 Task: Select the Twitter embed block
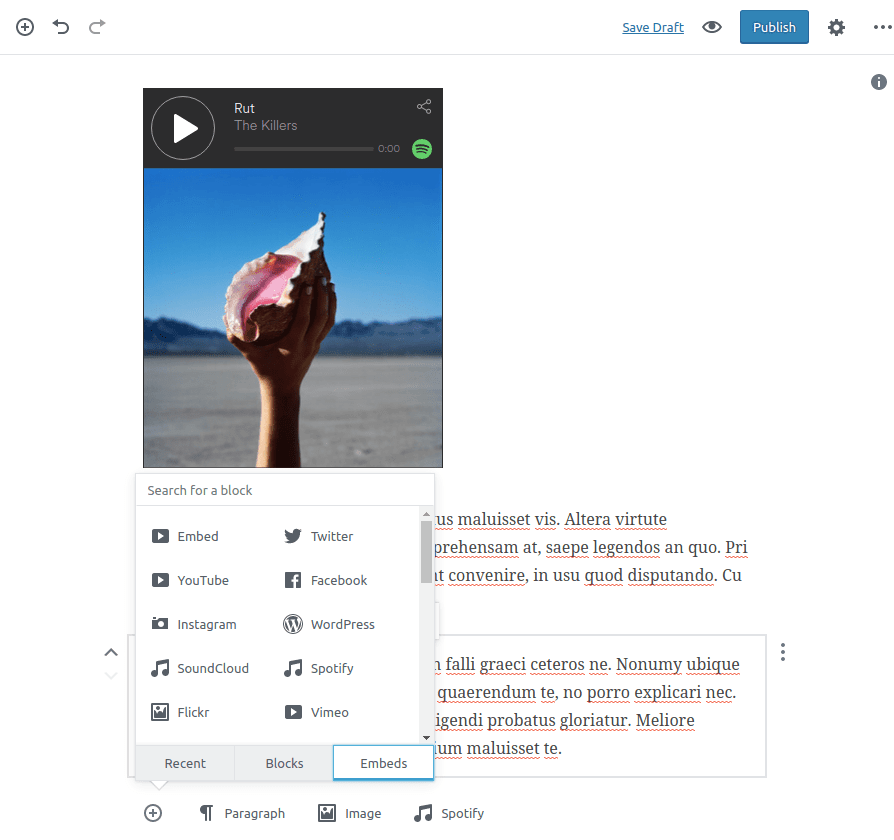pyautogui.click(x=319, y=536)
